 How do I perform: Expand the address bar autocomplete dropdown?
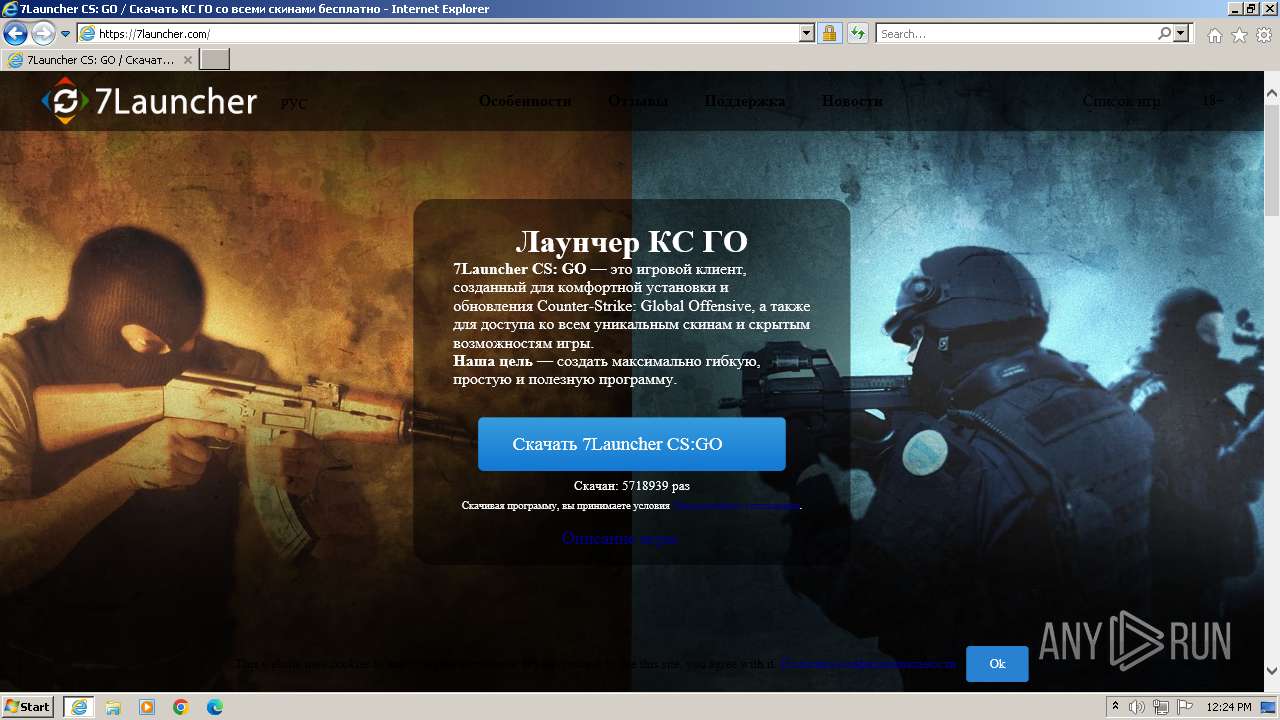tap(807, 34)
